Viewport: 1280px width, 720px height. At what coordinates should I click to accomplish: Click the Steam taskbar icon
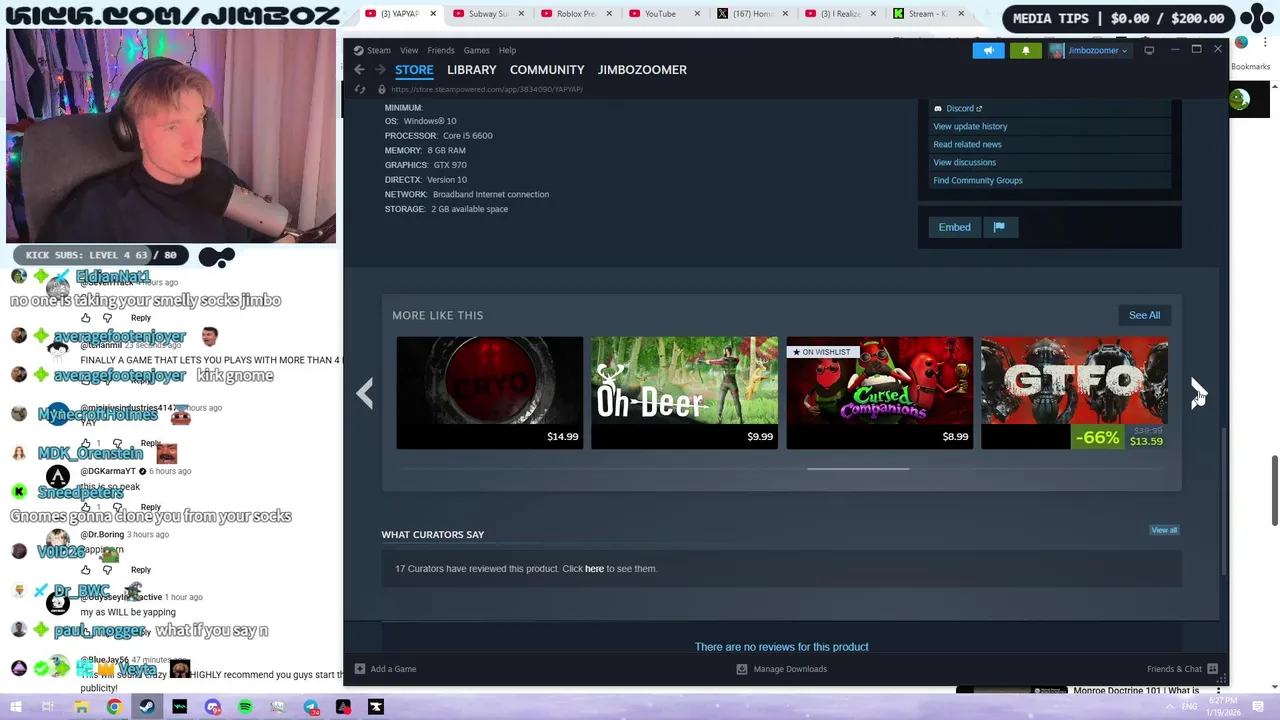(x=147, y=707)
